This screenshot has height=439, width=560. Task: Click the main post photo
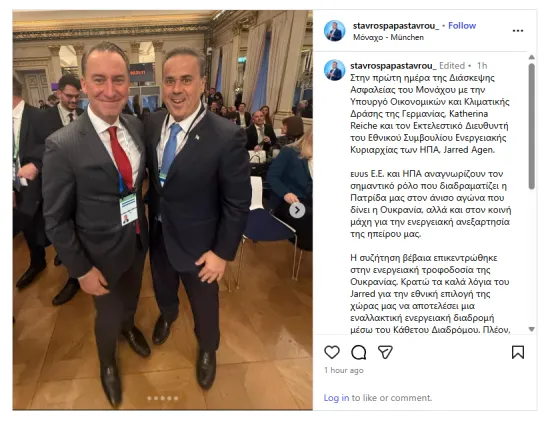pos(162,210)
